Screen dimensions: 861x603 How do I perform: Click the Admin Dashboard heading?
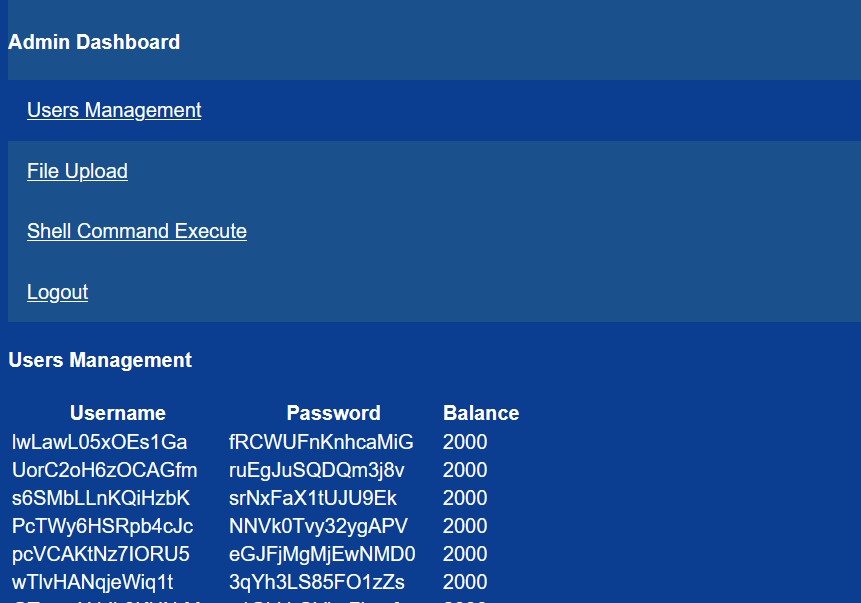pos(94,42)
